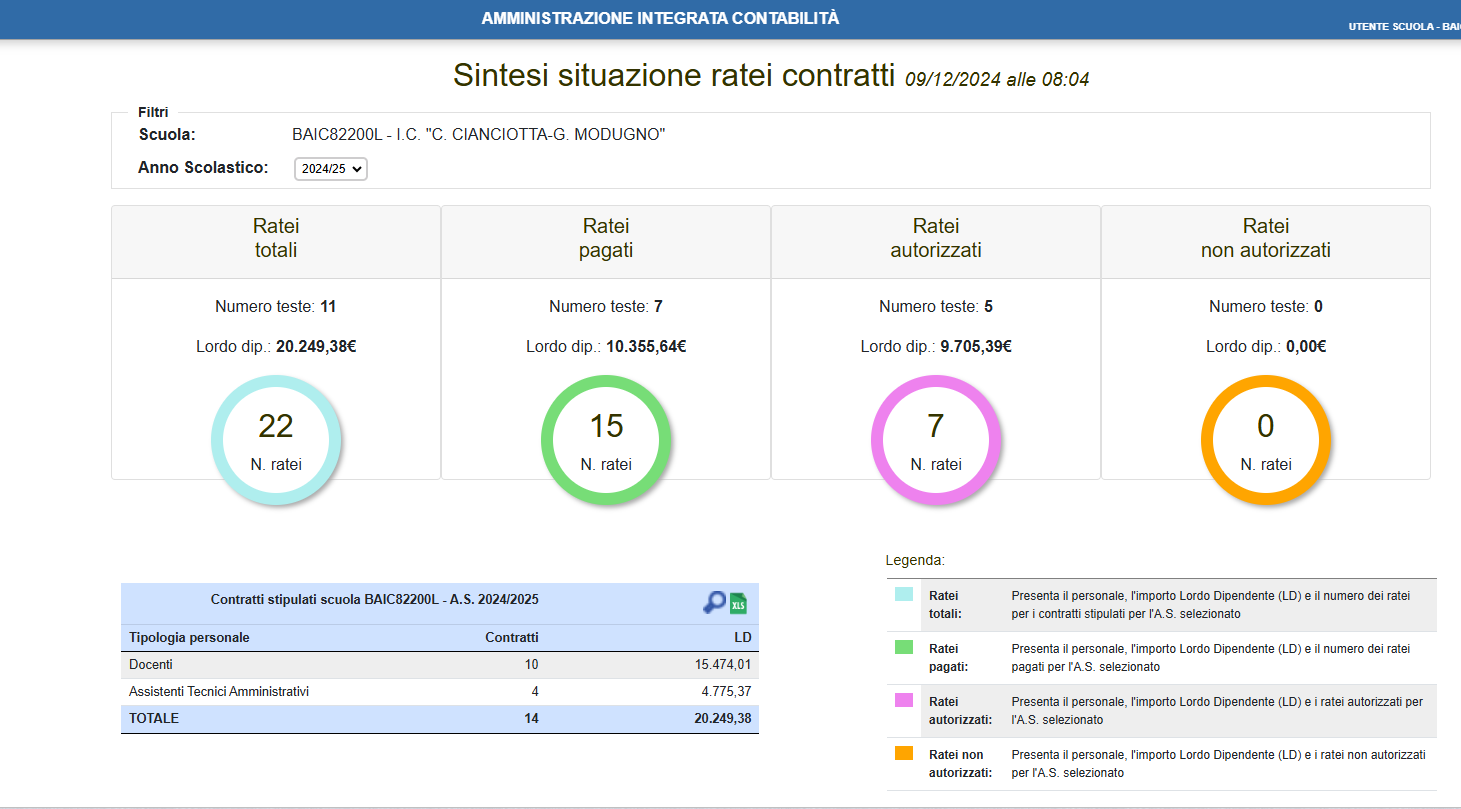The width and height of the screenshot is (1461, 809).
Task: Click the cyan Ratei totali legend swatch
Action: [x=903, y=594]
